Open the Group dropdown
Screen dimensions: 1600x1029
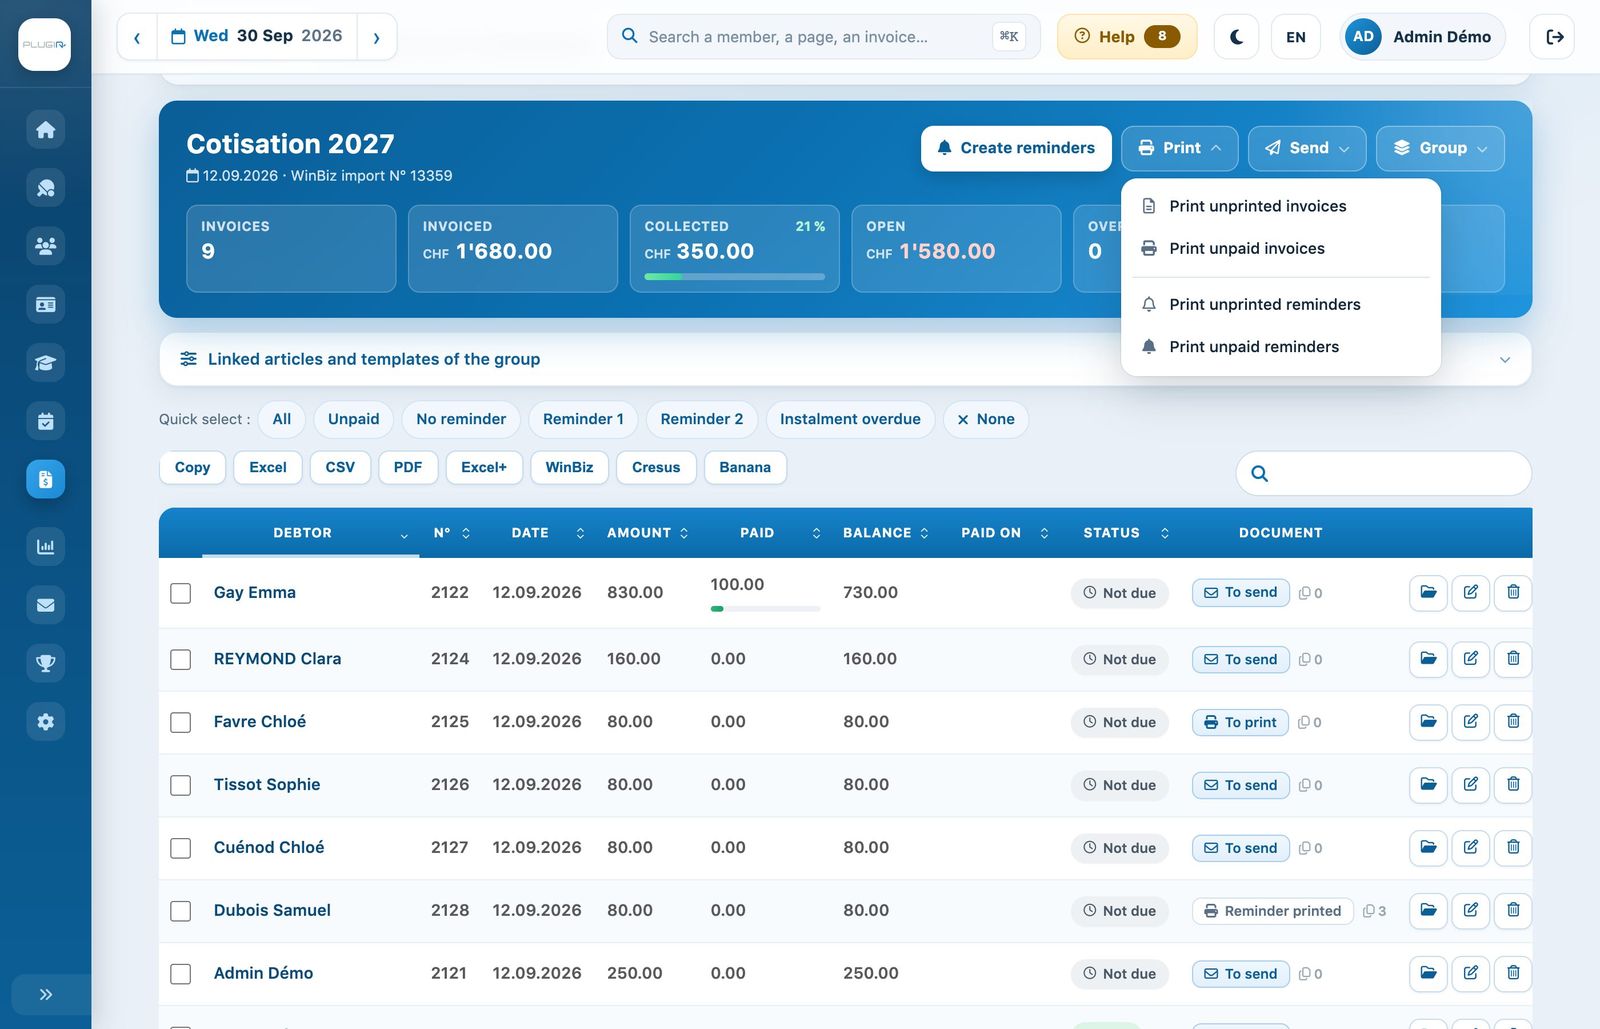point(1441,148)
